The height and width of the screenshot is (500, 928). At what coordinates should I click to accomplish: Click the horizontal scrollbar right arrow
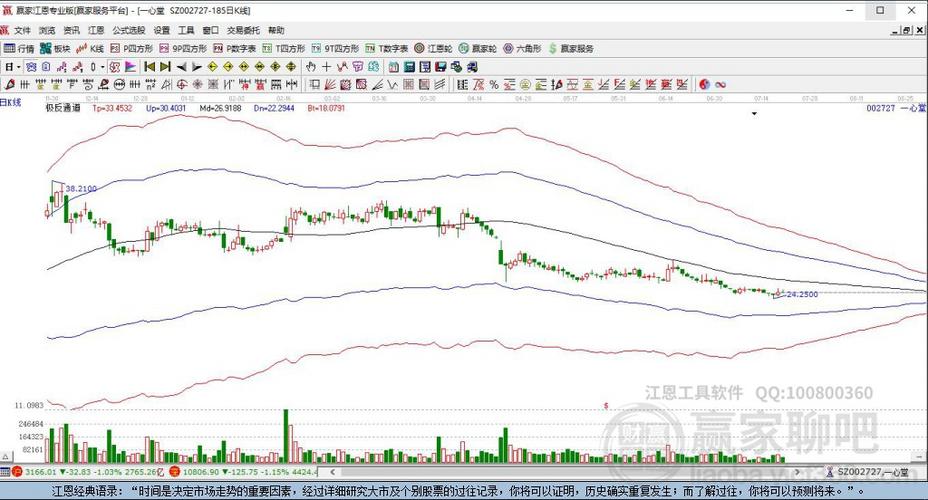[x=798, y=472]
